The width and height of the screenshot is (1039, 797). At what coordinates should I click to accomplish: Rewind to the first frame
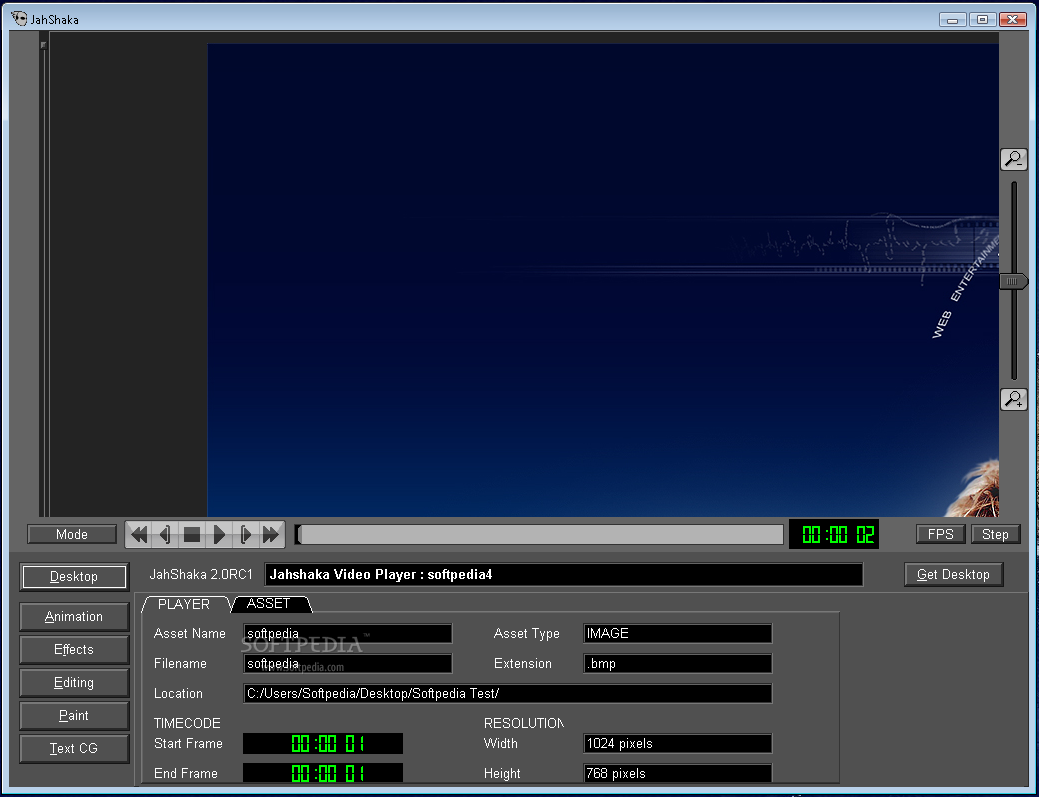click(139, 535)
